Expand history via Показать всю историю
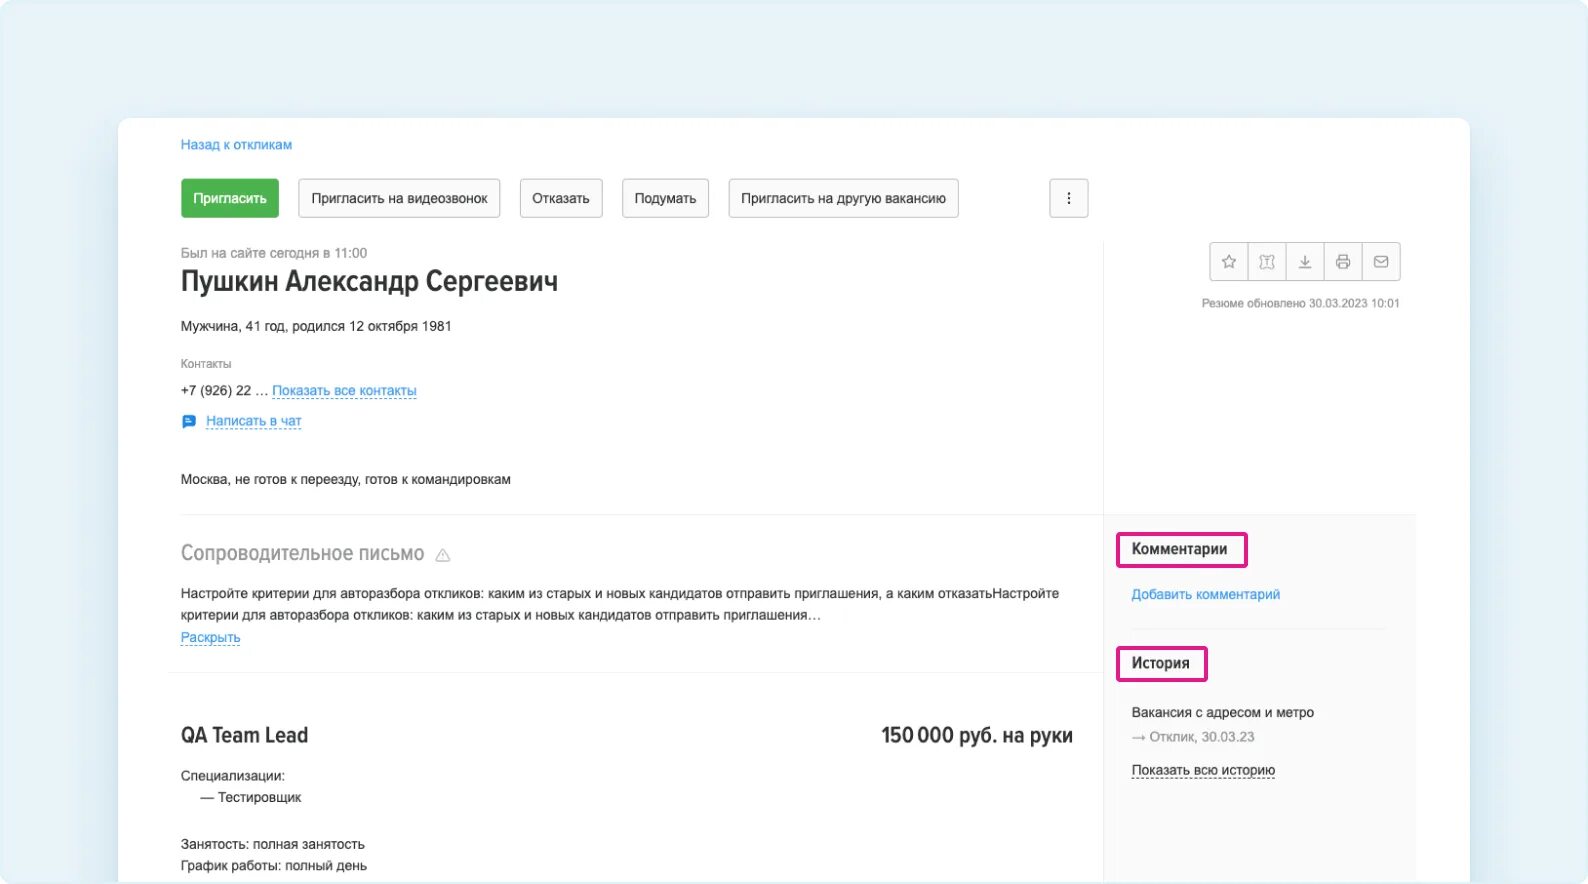Screen dimensions: 1588x884 click(1203, 770)
